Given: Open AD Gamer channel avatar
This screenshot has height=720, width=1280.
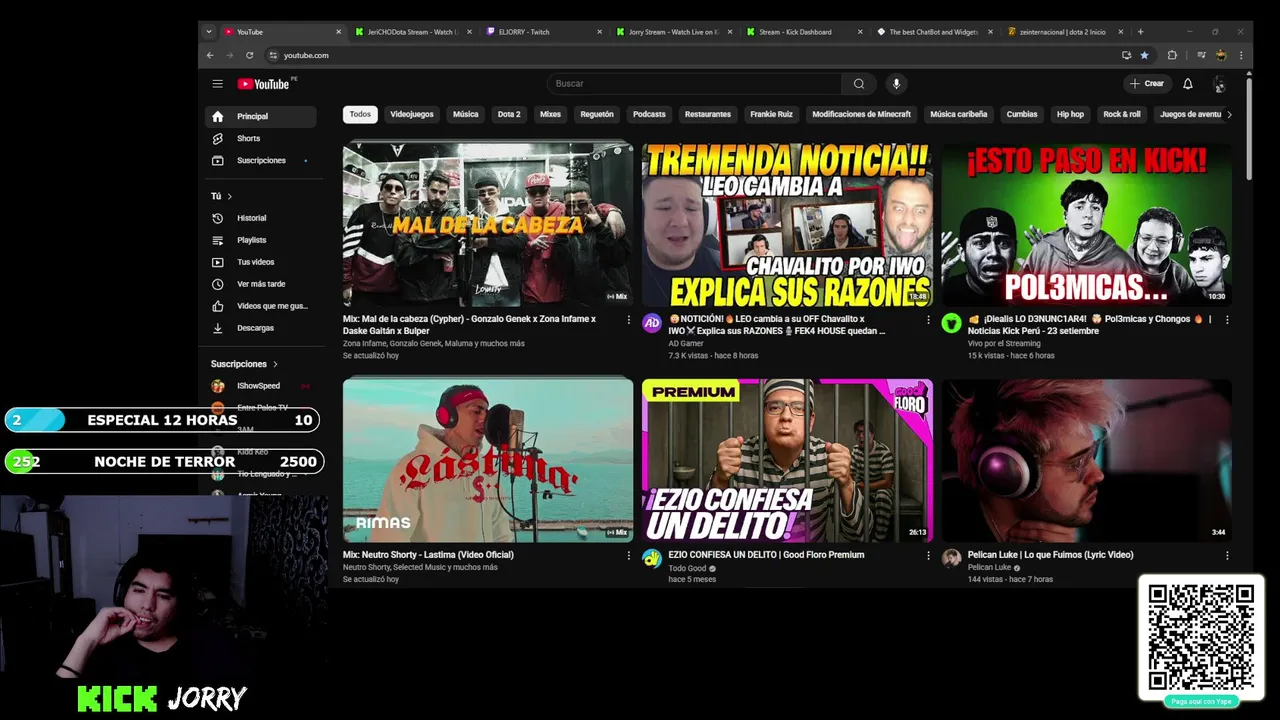Looking at the screenshot, I should click(652, 323).
